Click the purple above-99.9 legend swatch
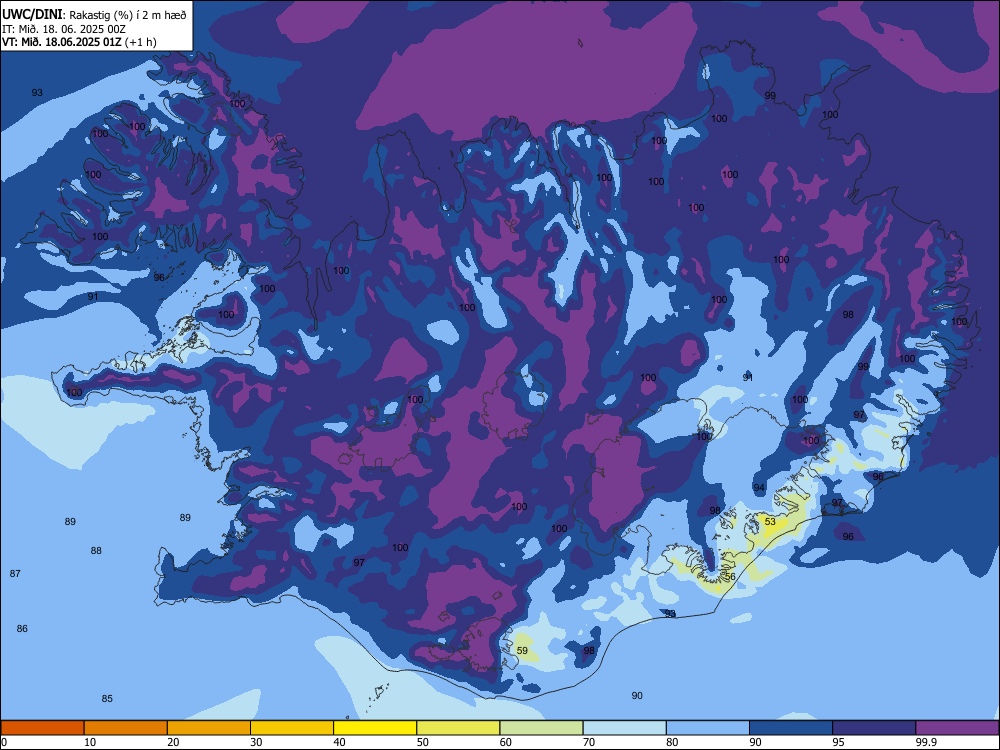This screenshot has height=750, width=1000. [957, 728]
